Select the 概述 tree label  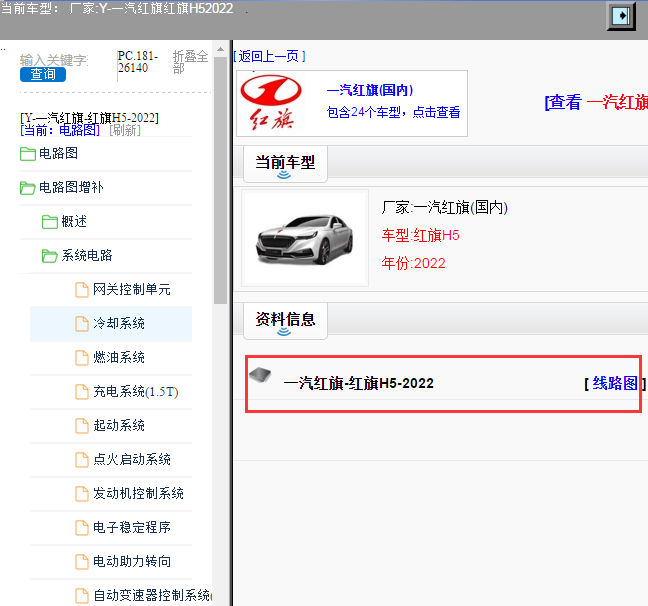click(74, 221)
